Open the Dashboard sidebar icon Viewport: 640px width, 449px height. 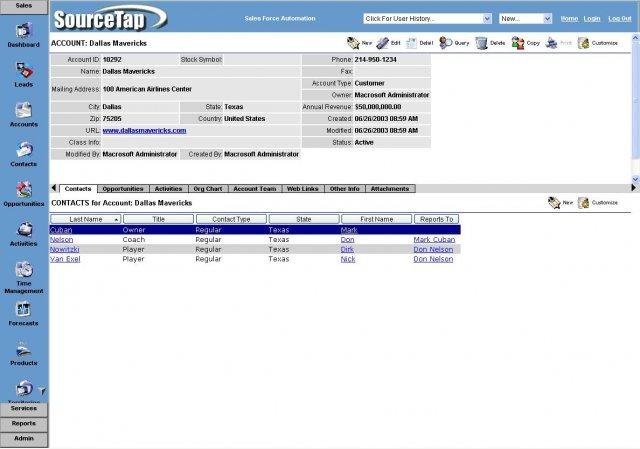pos(24,31)
